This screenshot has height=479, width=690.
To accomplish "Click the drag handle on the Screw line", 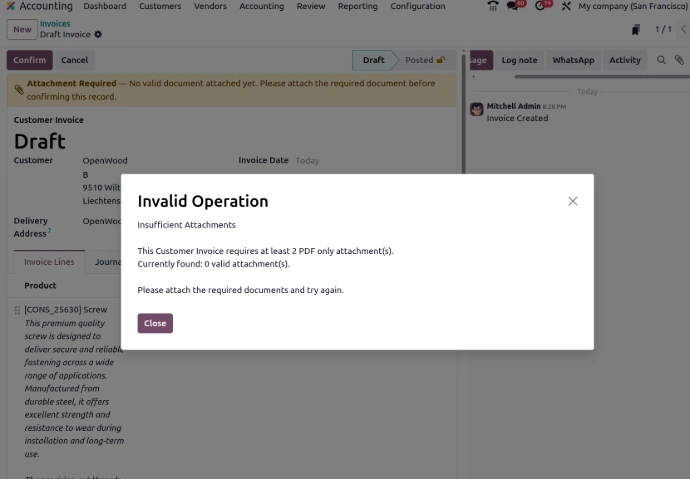I will click(x=17, y=310).
